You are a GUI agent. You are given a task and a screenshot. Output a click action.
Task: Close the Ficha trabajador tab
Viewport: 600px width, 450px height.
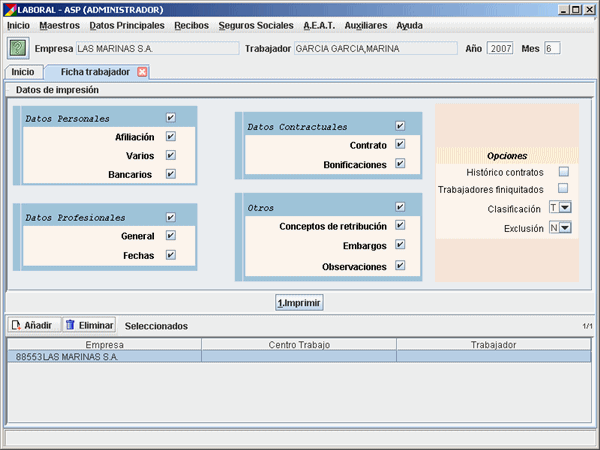(142, 72)
